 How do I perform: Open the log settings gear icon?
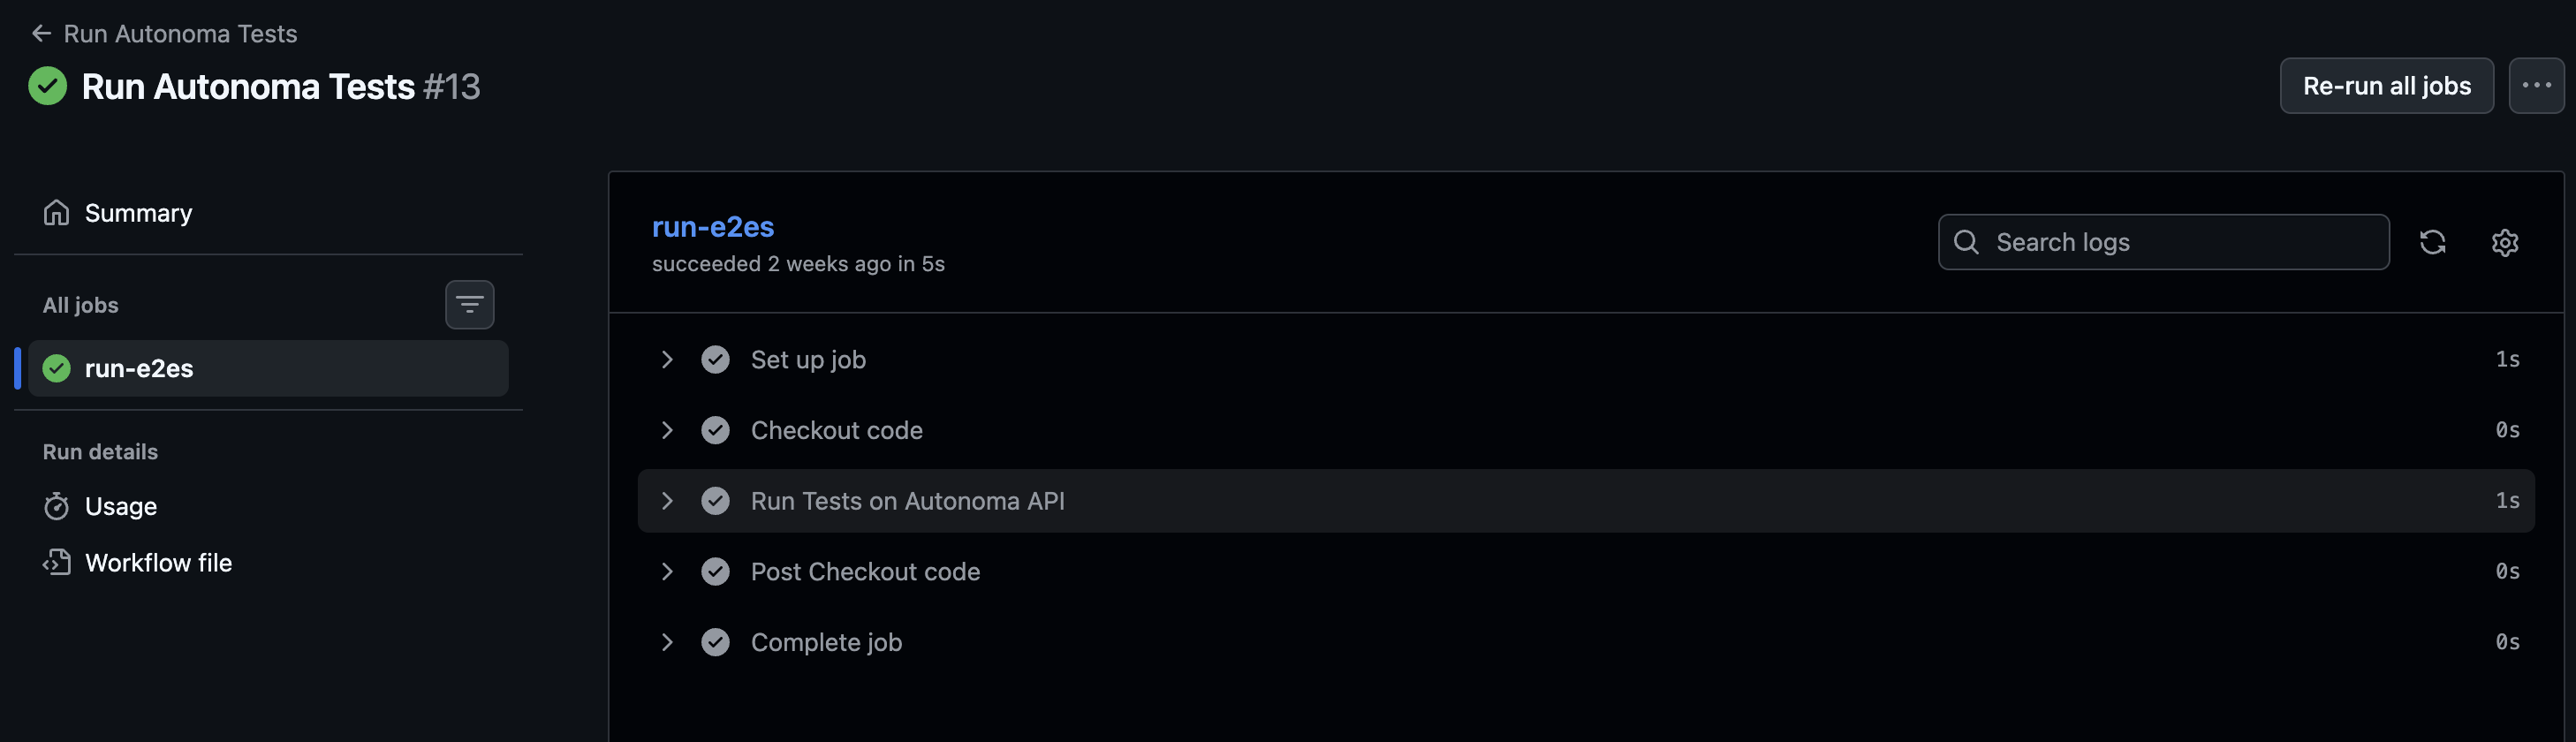2505,242
